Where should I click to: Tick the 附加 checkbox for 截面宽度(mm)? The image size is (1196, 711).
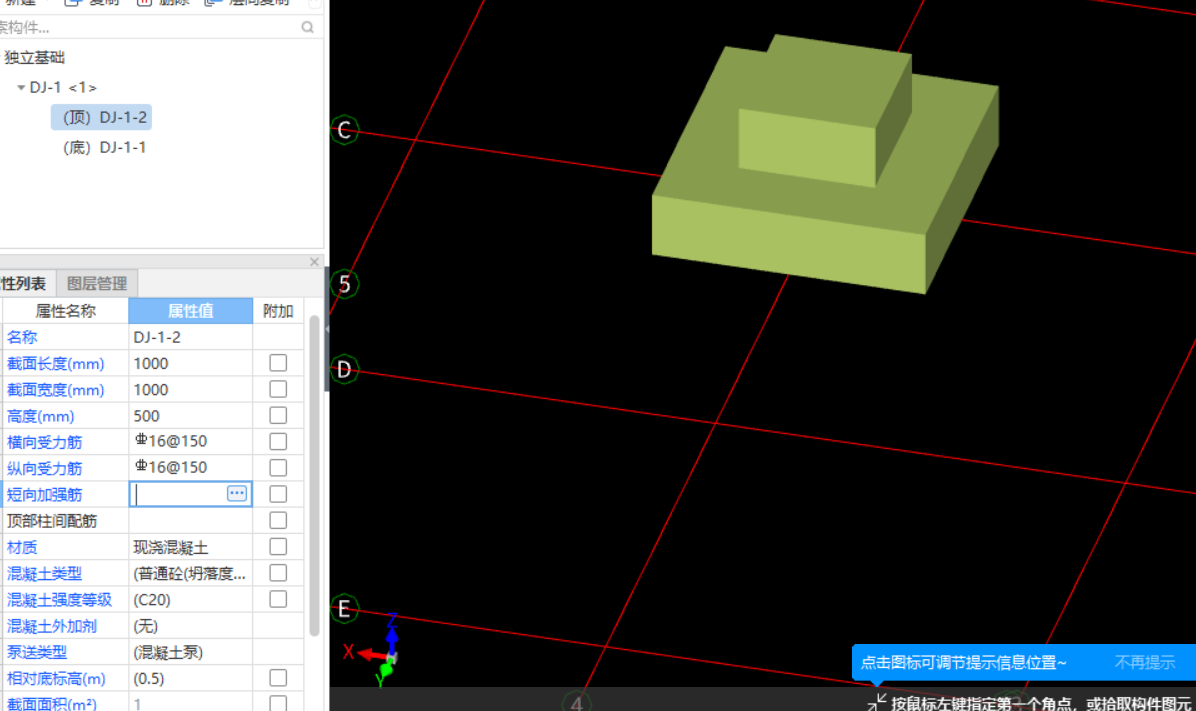(278, 389)
